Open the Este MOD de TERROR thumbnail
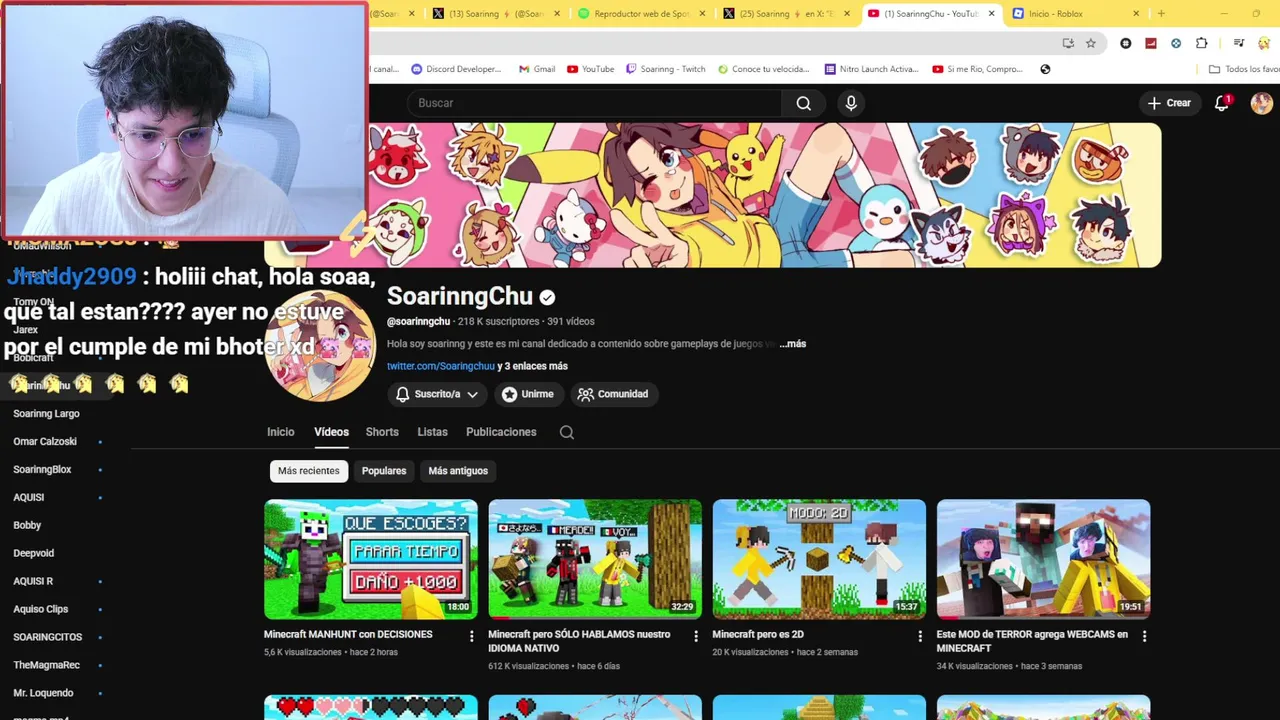The image size is (1280, 720). (1043, 560)
